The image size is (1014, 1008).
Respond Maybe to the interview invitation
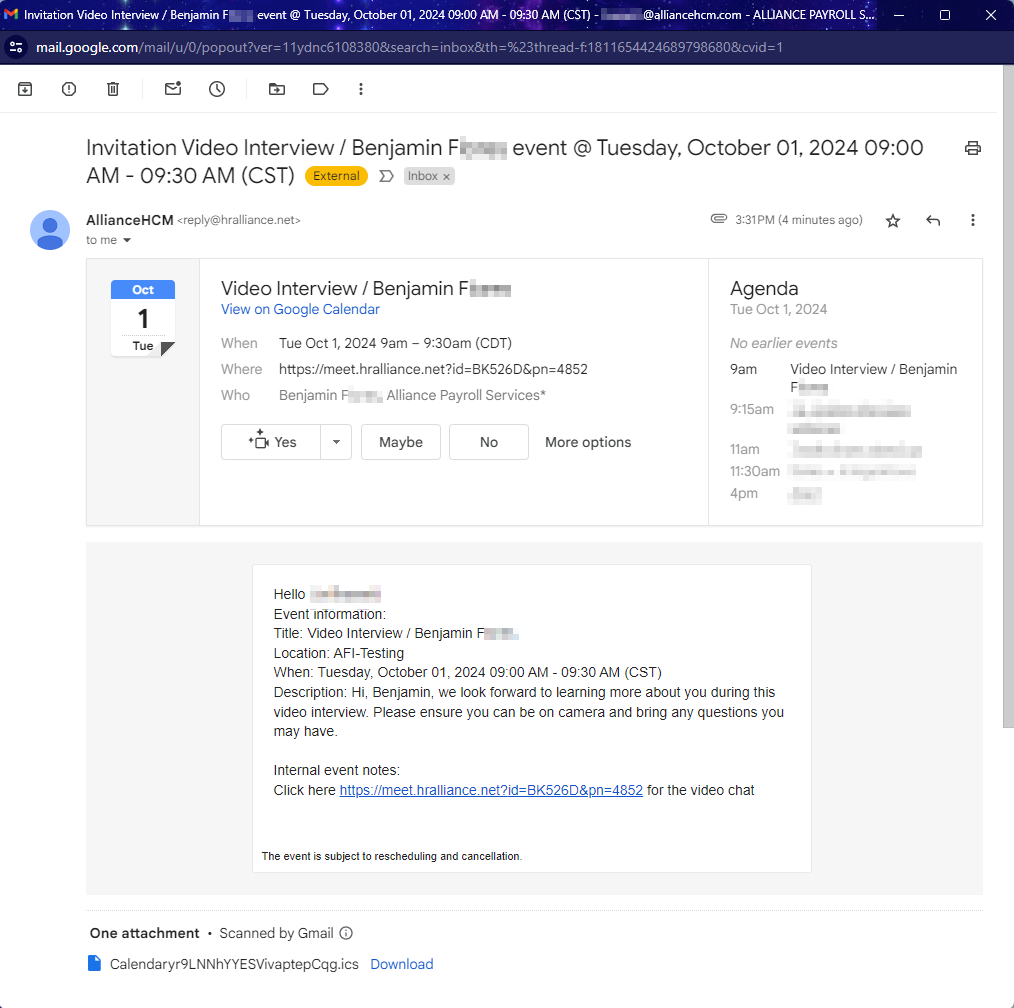tap(401, 442)
